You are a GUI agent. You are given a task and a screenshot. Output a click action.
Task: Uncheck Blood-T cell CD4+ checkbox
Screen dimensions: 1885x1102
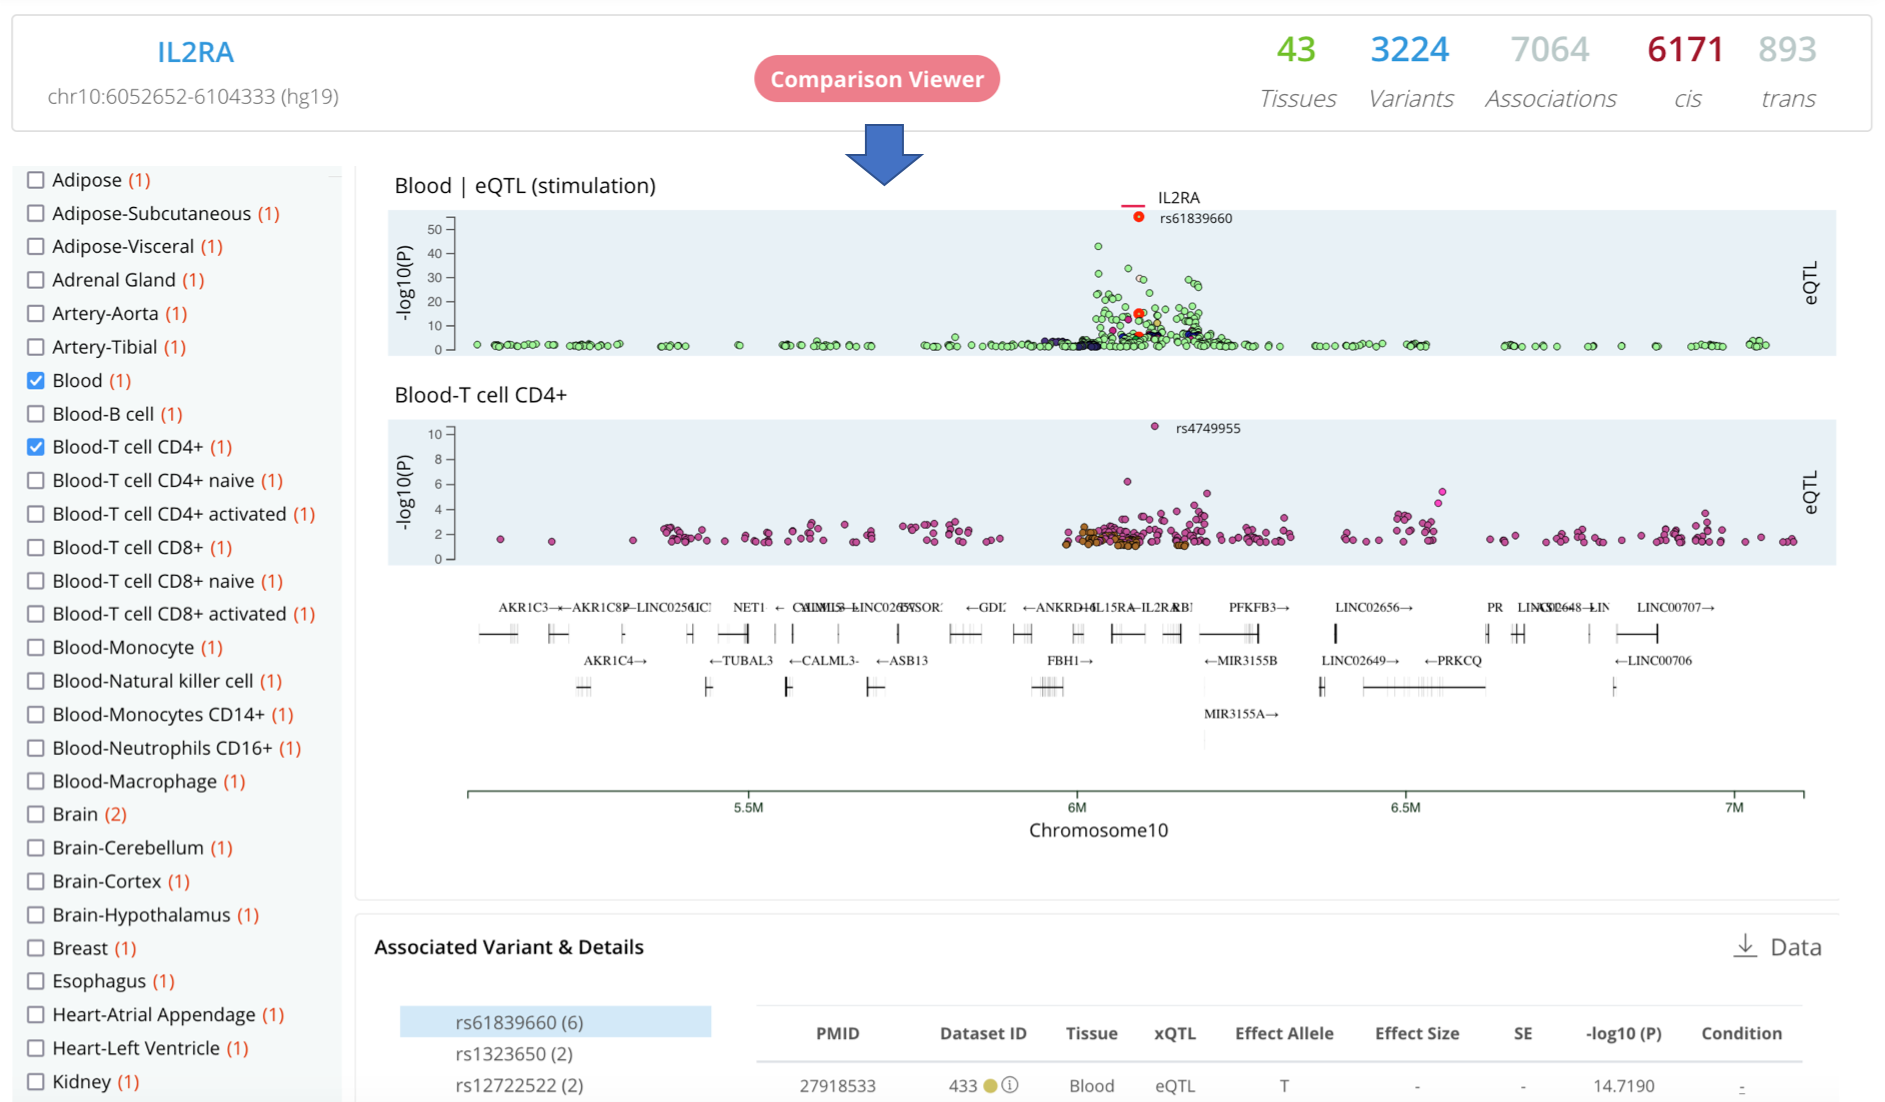(x=36, y=447)
